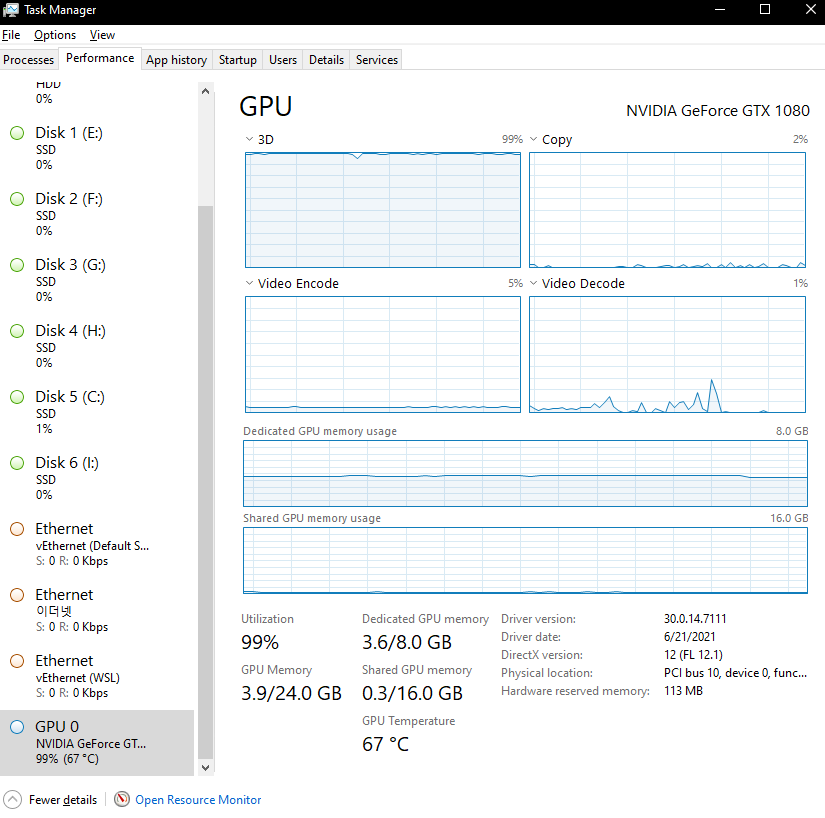Click the GPU 0 blue circle icon

[x=17, y=727]
